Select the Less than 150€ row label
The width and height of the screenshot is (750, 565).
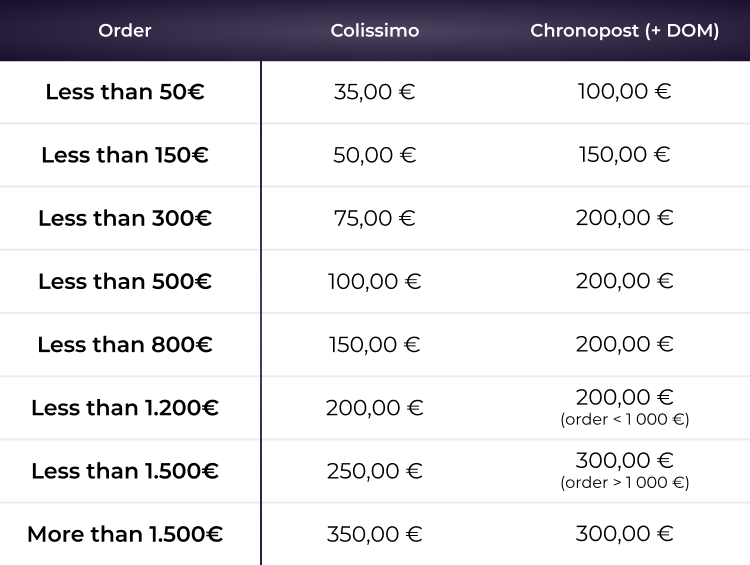pos(125,155)
